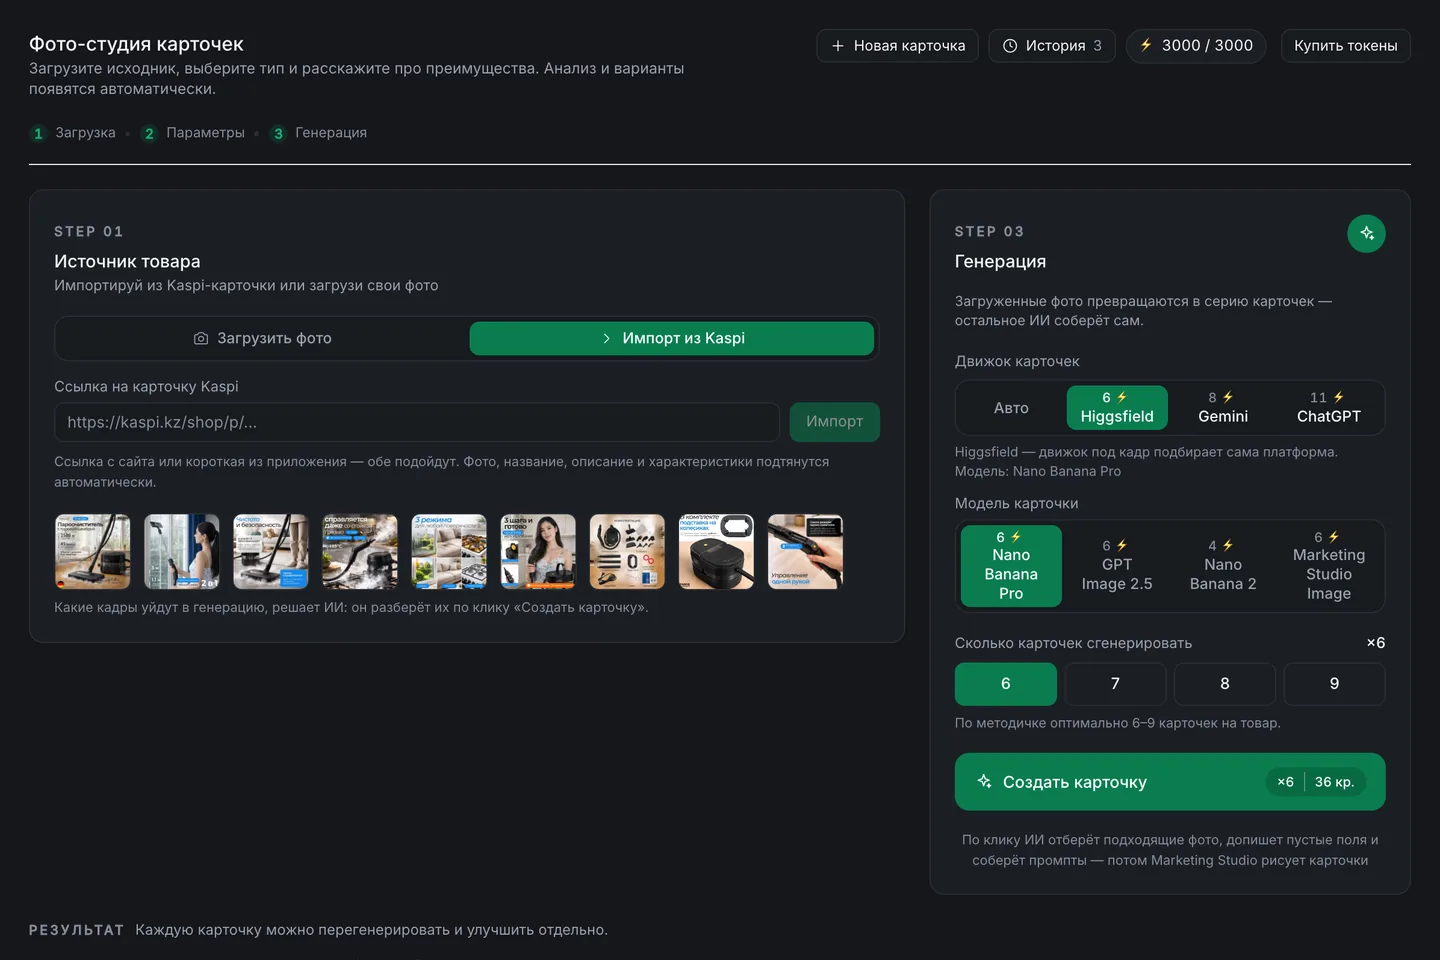Screen dimensions: 1440x960
Task: Select the Импорт из Kaspi source tab
Action: pyautogui.click(x=672, y=339)
